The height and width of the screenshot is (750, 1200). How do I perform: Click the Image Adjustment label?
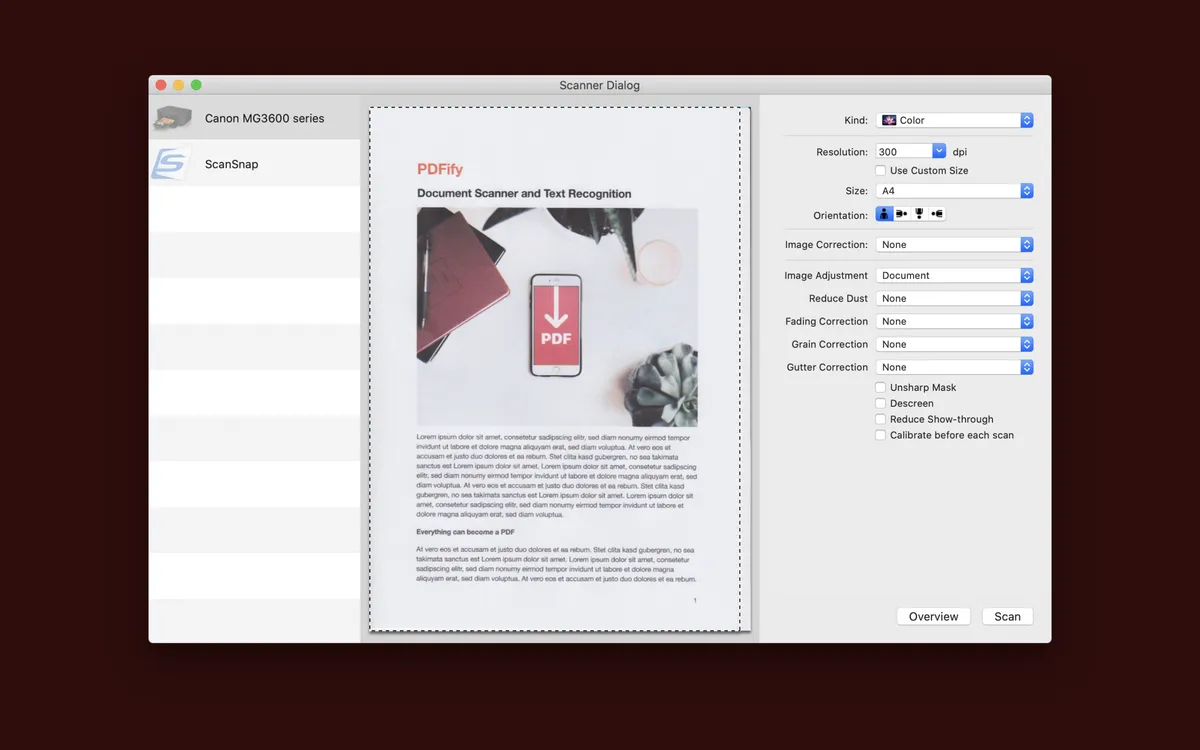click(x=827, y=276)
